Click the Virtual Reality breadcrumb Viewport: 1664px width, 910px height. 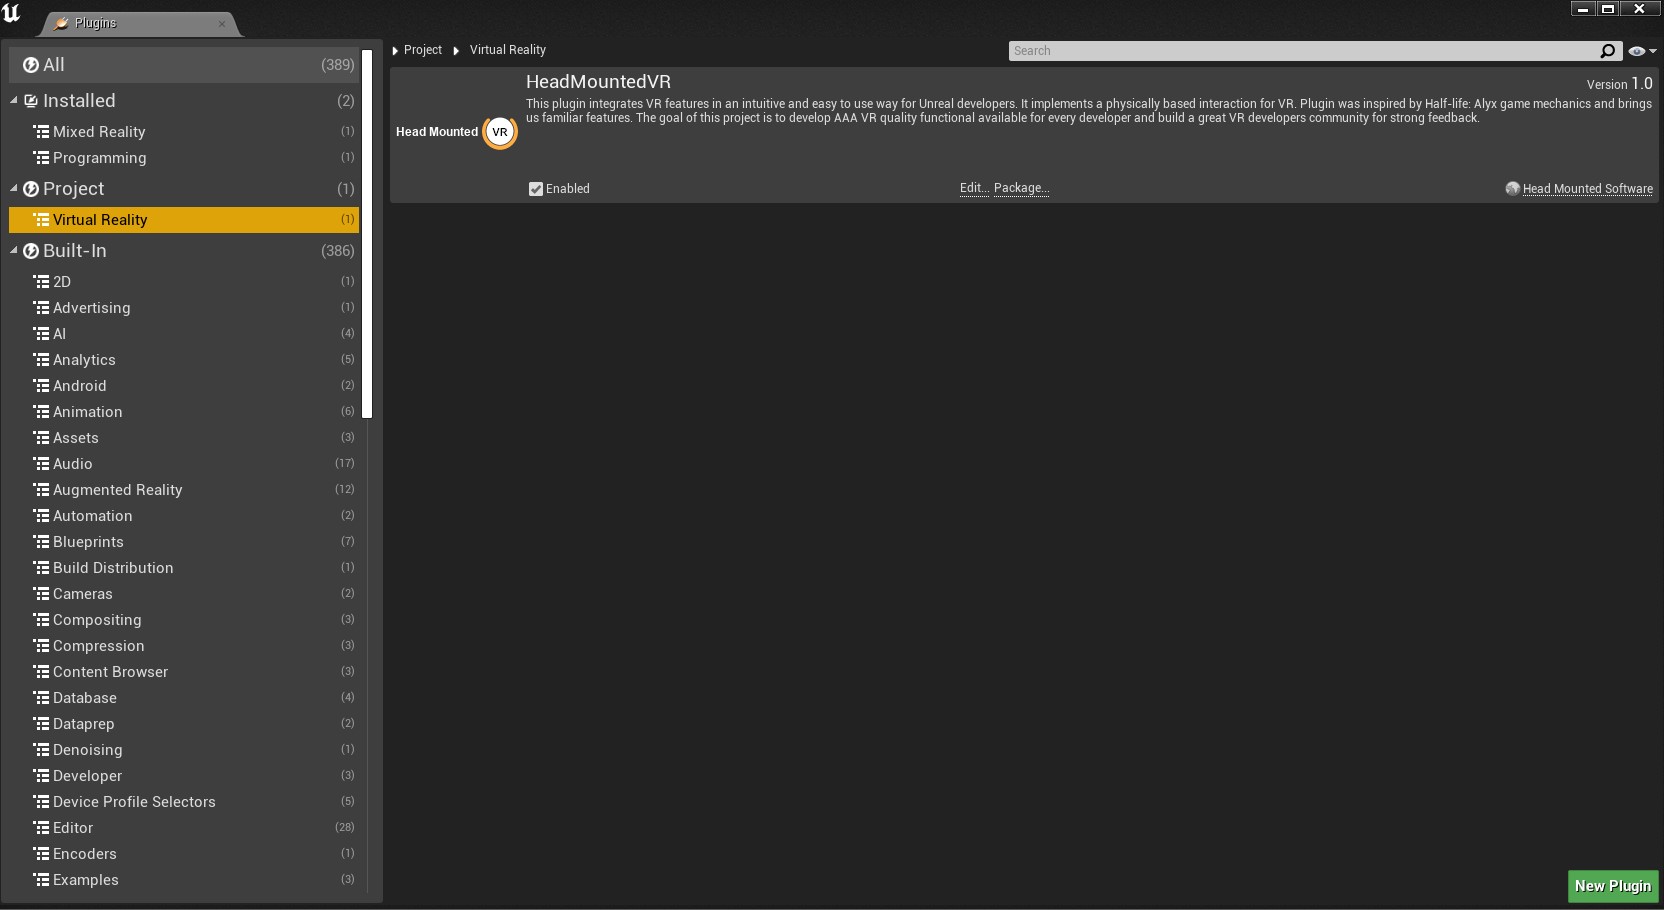point(508,50)
